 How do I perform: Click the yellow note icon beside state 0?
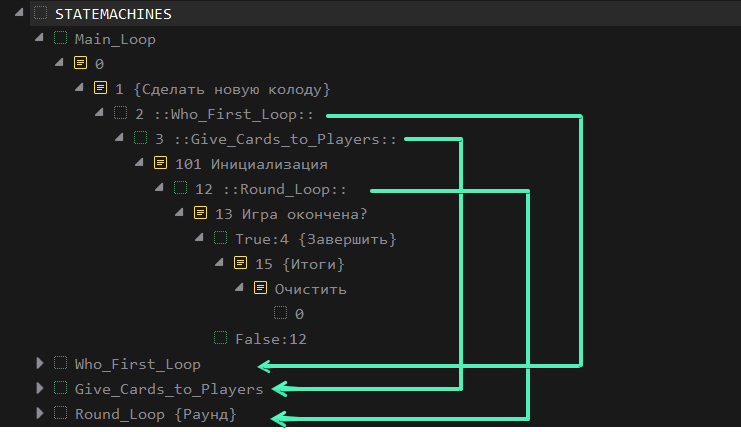pos(80,63)
